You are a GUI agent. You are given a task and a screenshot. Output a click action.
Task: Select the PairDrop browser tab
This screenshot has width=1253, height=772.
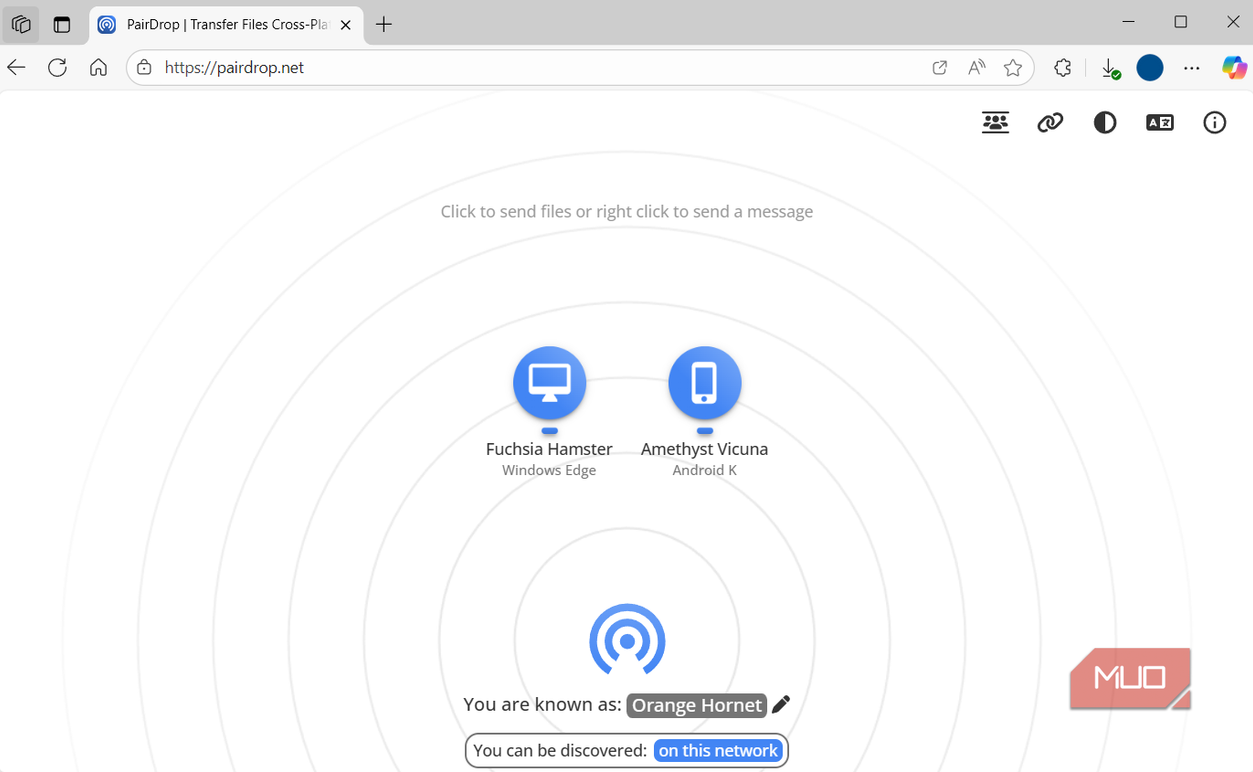click(226, 24)
